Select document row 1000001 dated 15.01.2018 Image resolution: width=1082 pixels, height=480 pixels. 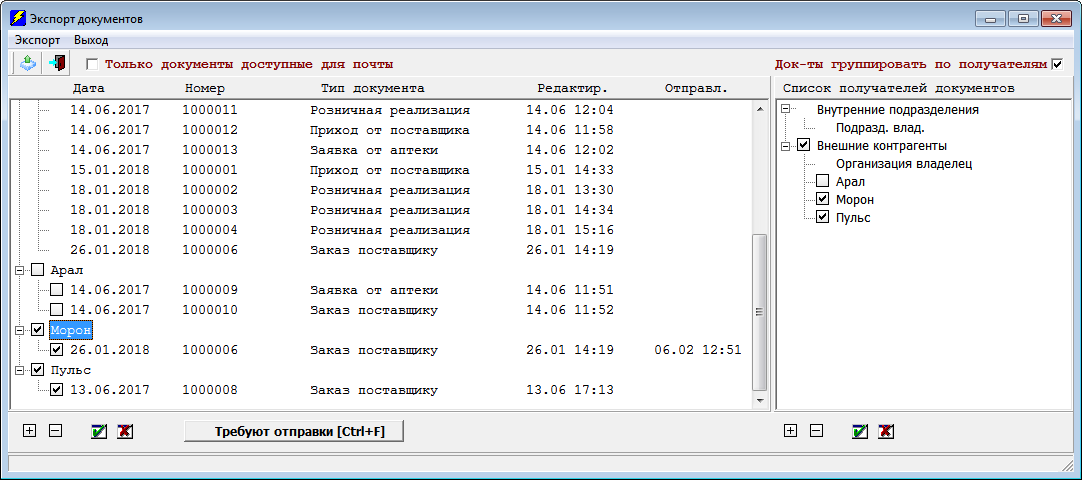(342, 170)
